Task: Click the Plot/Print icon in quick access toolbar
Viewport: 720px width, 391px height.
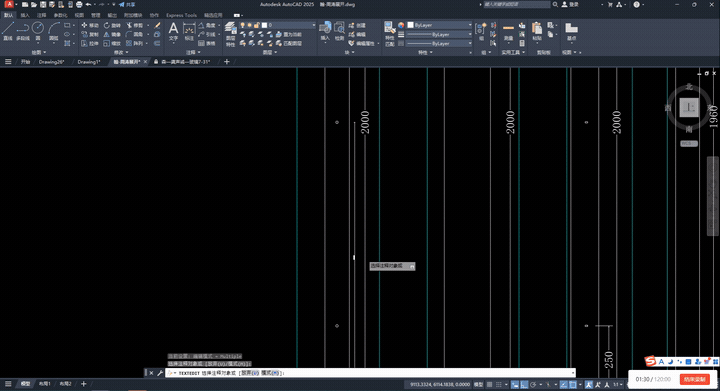Action: coord(79,5)
